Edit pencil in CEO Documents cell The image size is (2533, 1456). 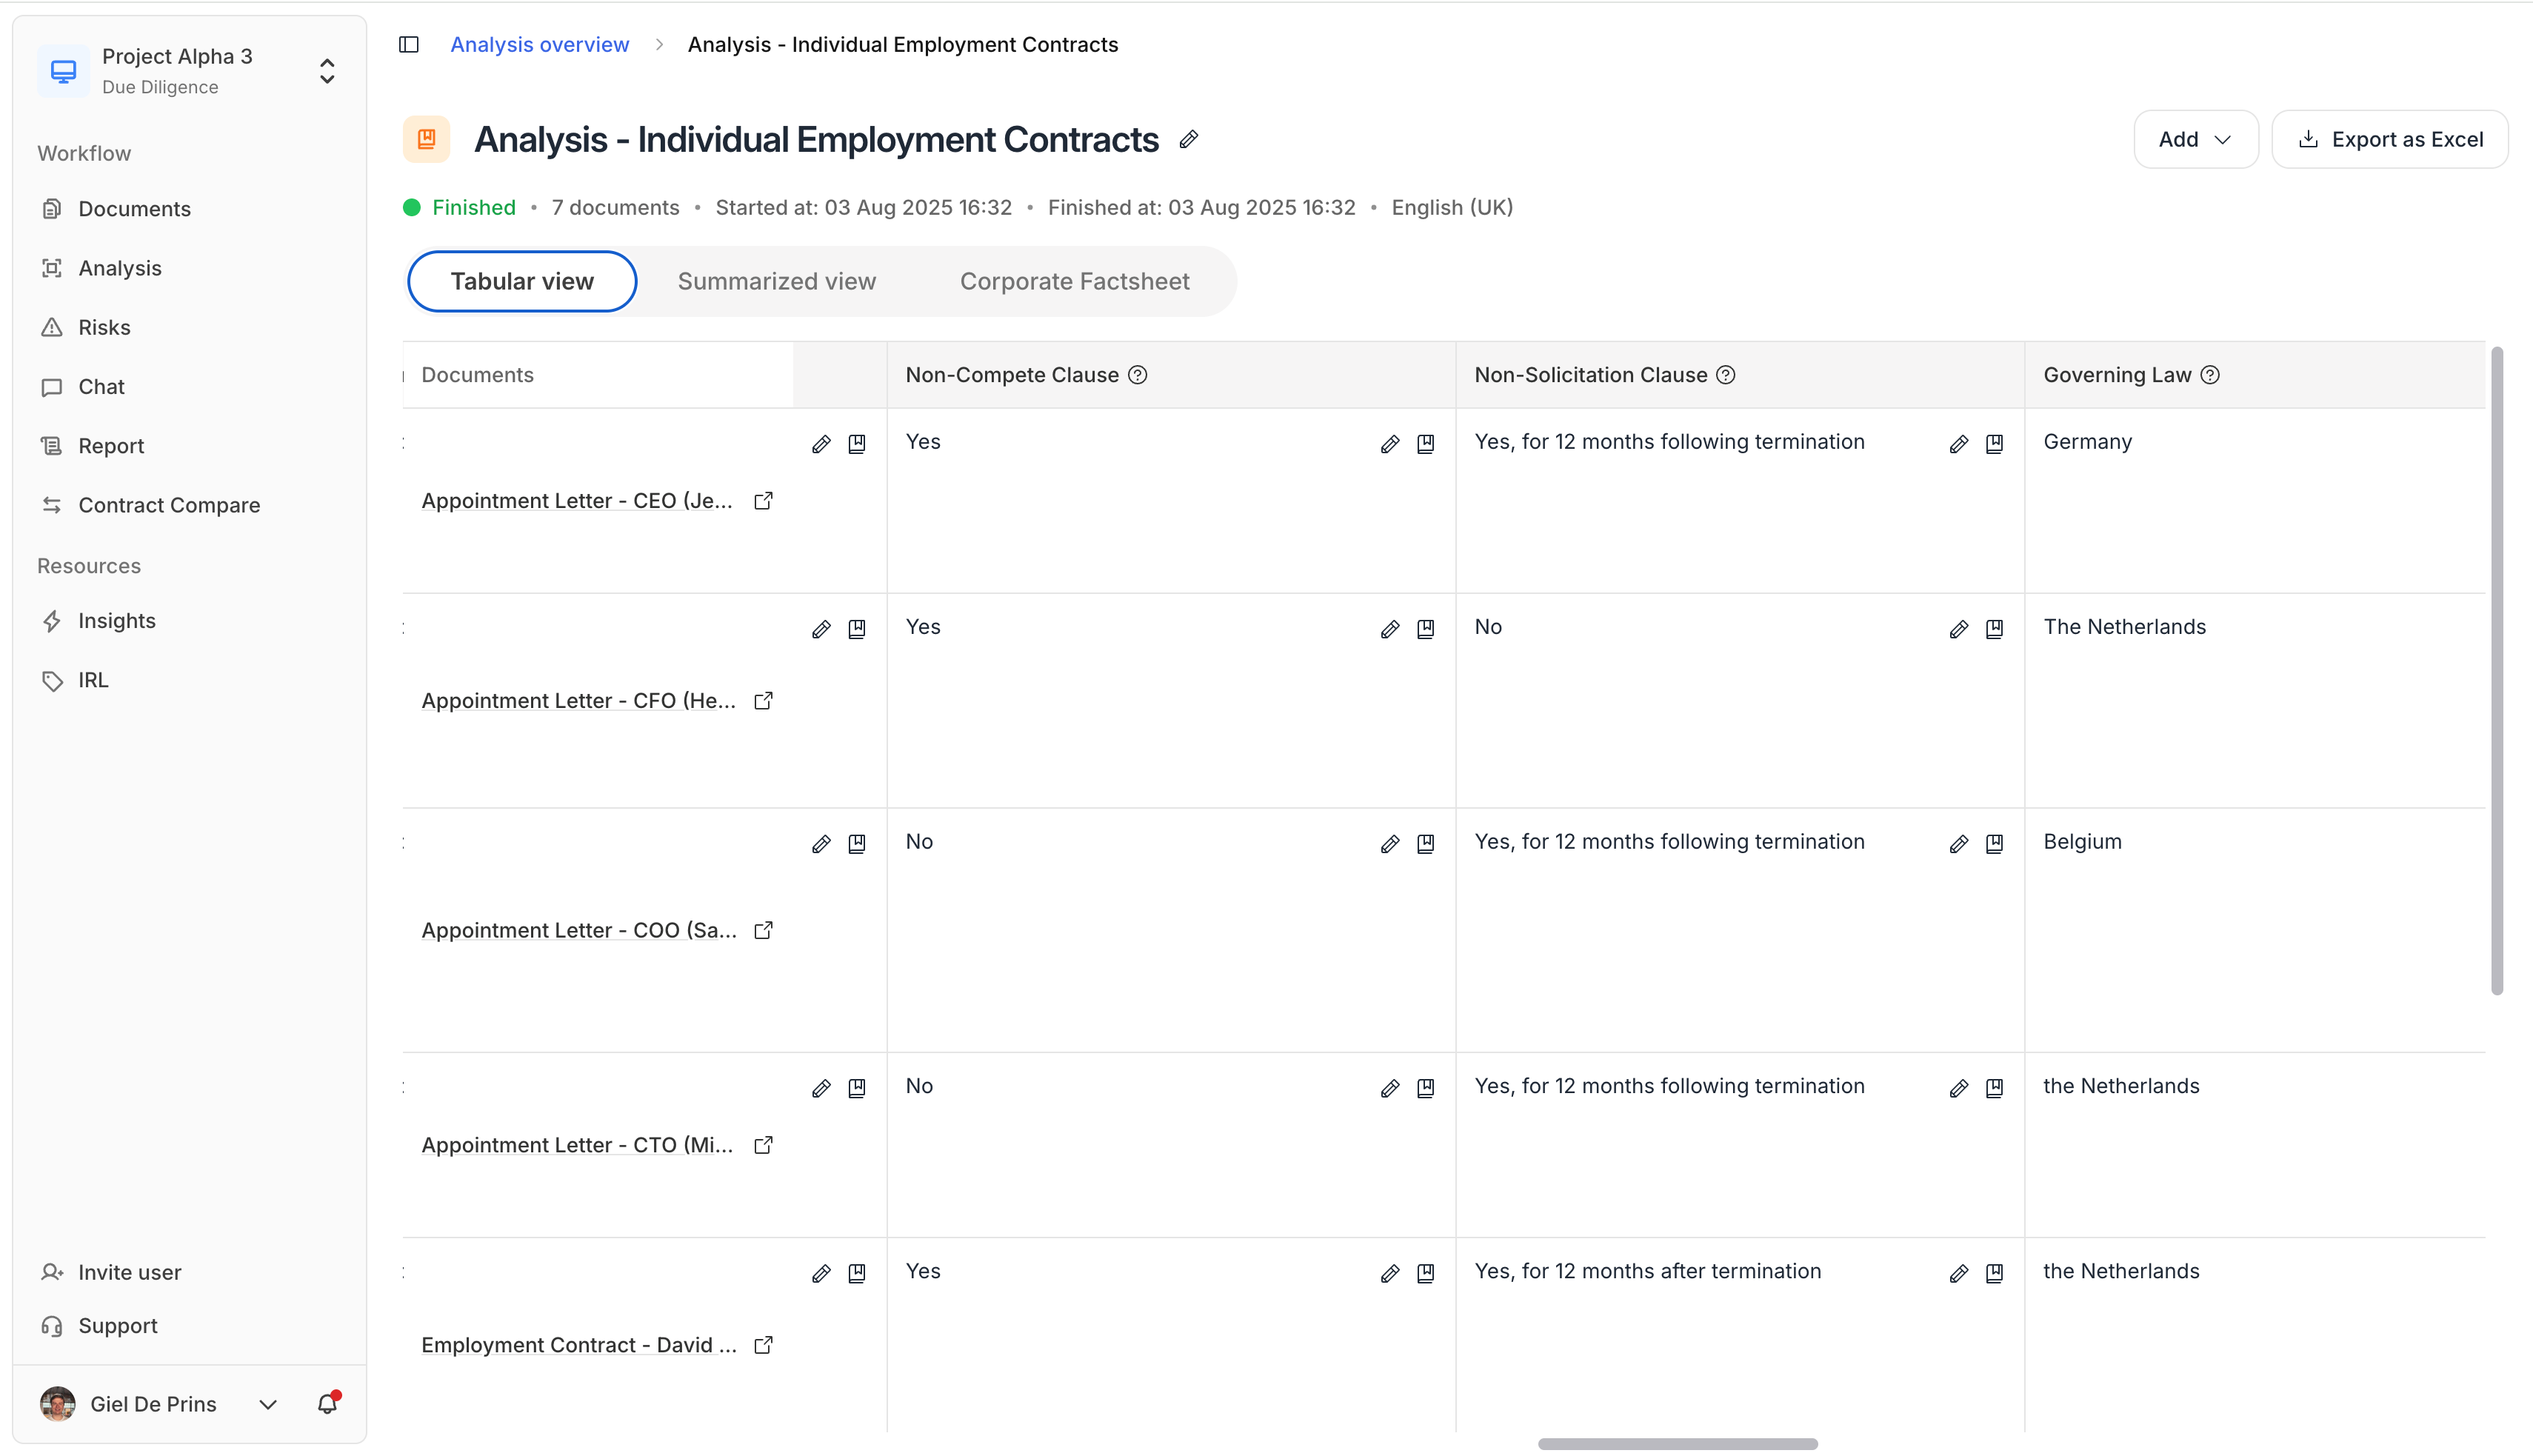click(821, 444)
